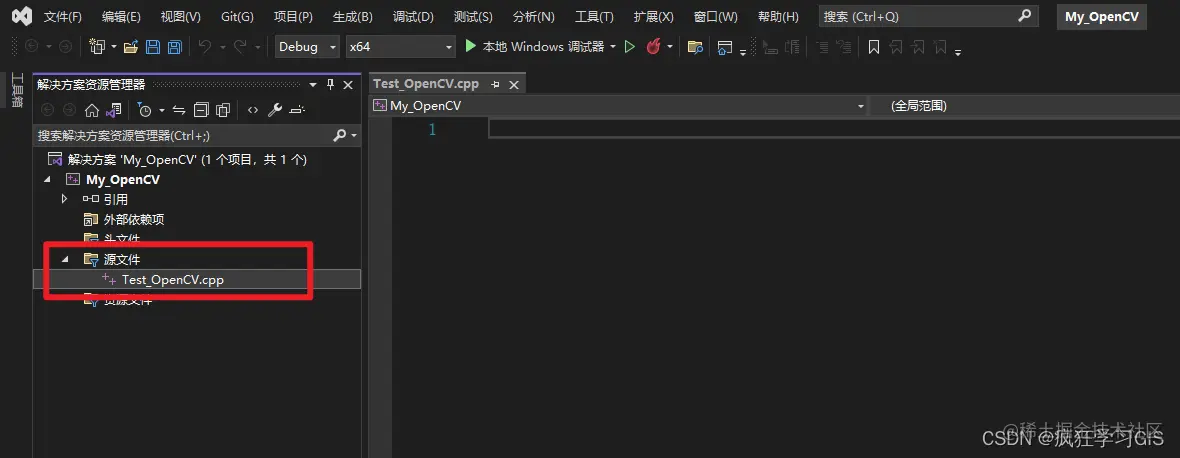
Task: Collapse all nodes in Solution Explorer
Action: click(x=201, y=111)
